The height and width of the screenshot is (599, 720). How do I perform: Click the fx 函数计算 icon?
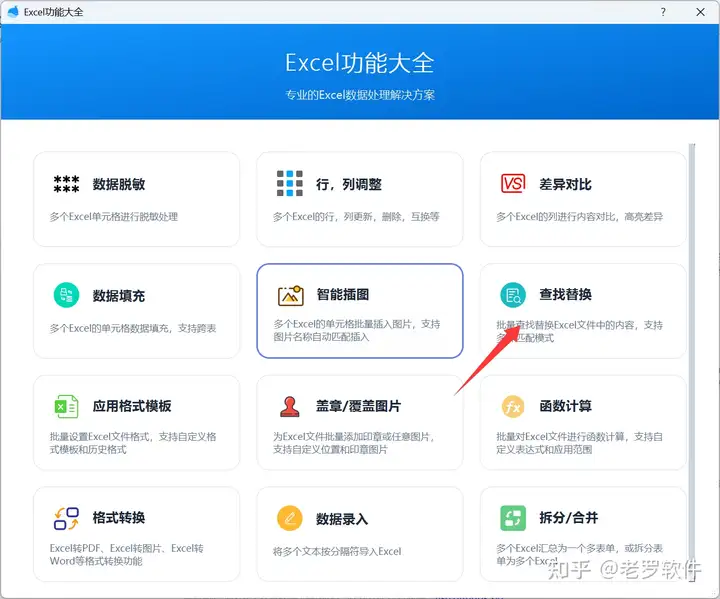tap(513, 407)
